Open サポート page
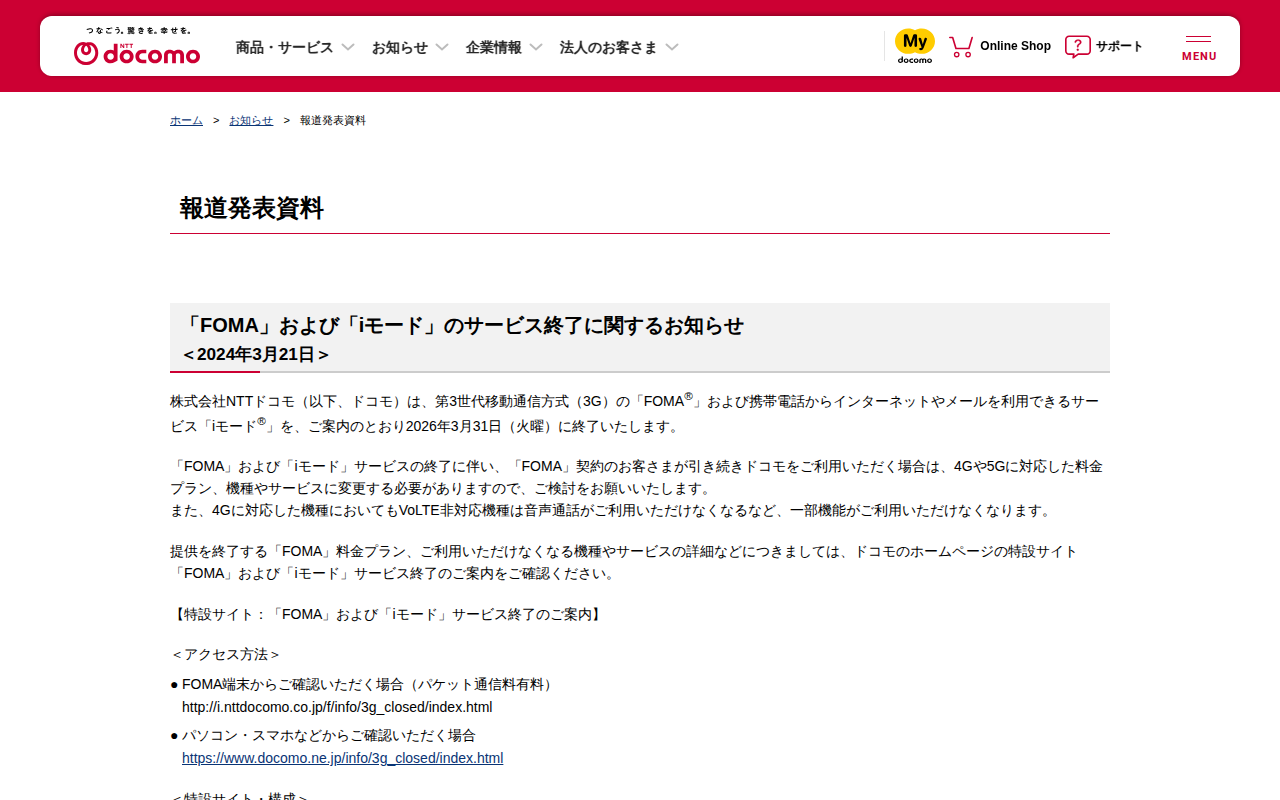Viewport: 1280px width, 800px height. [x=1119, y=46]
